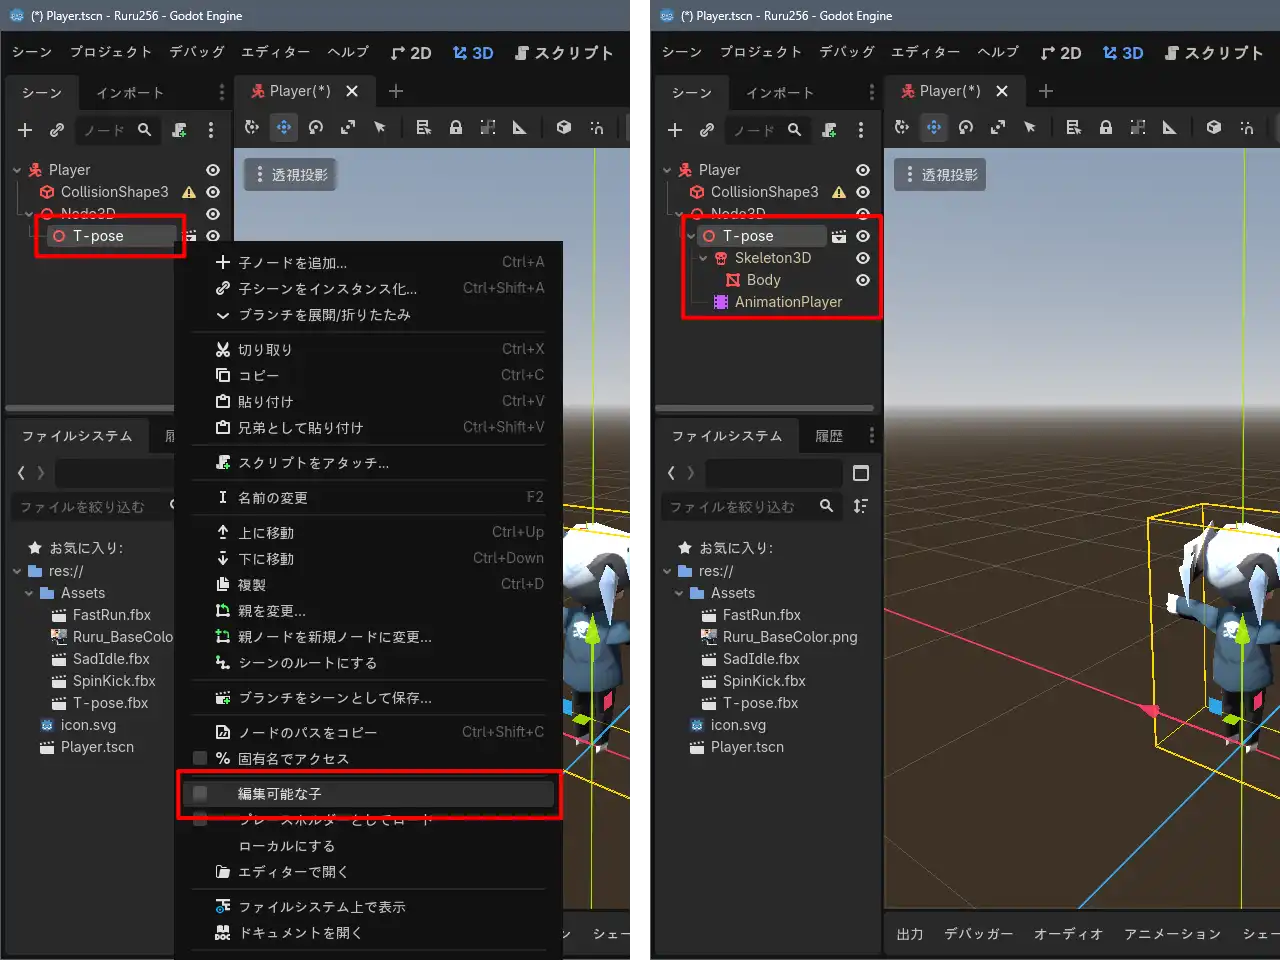Lock the selected node with the padlock icon
Image resolution: width=1280 pixels, height=960 pixels.
(x=455, y=128)
